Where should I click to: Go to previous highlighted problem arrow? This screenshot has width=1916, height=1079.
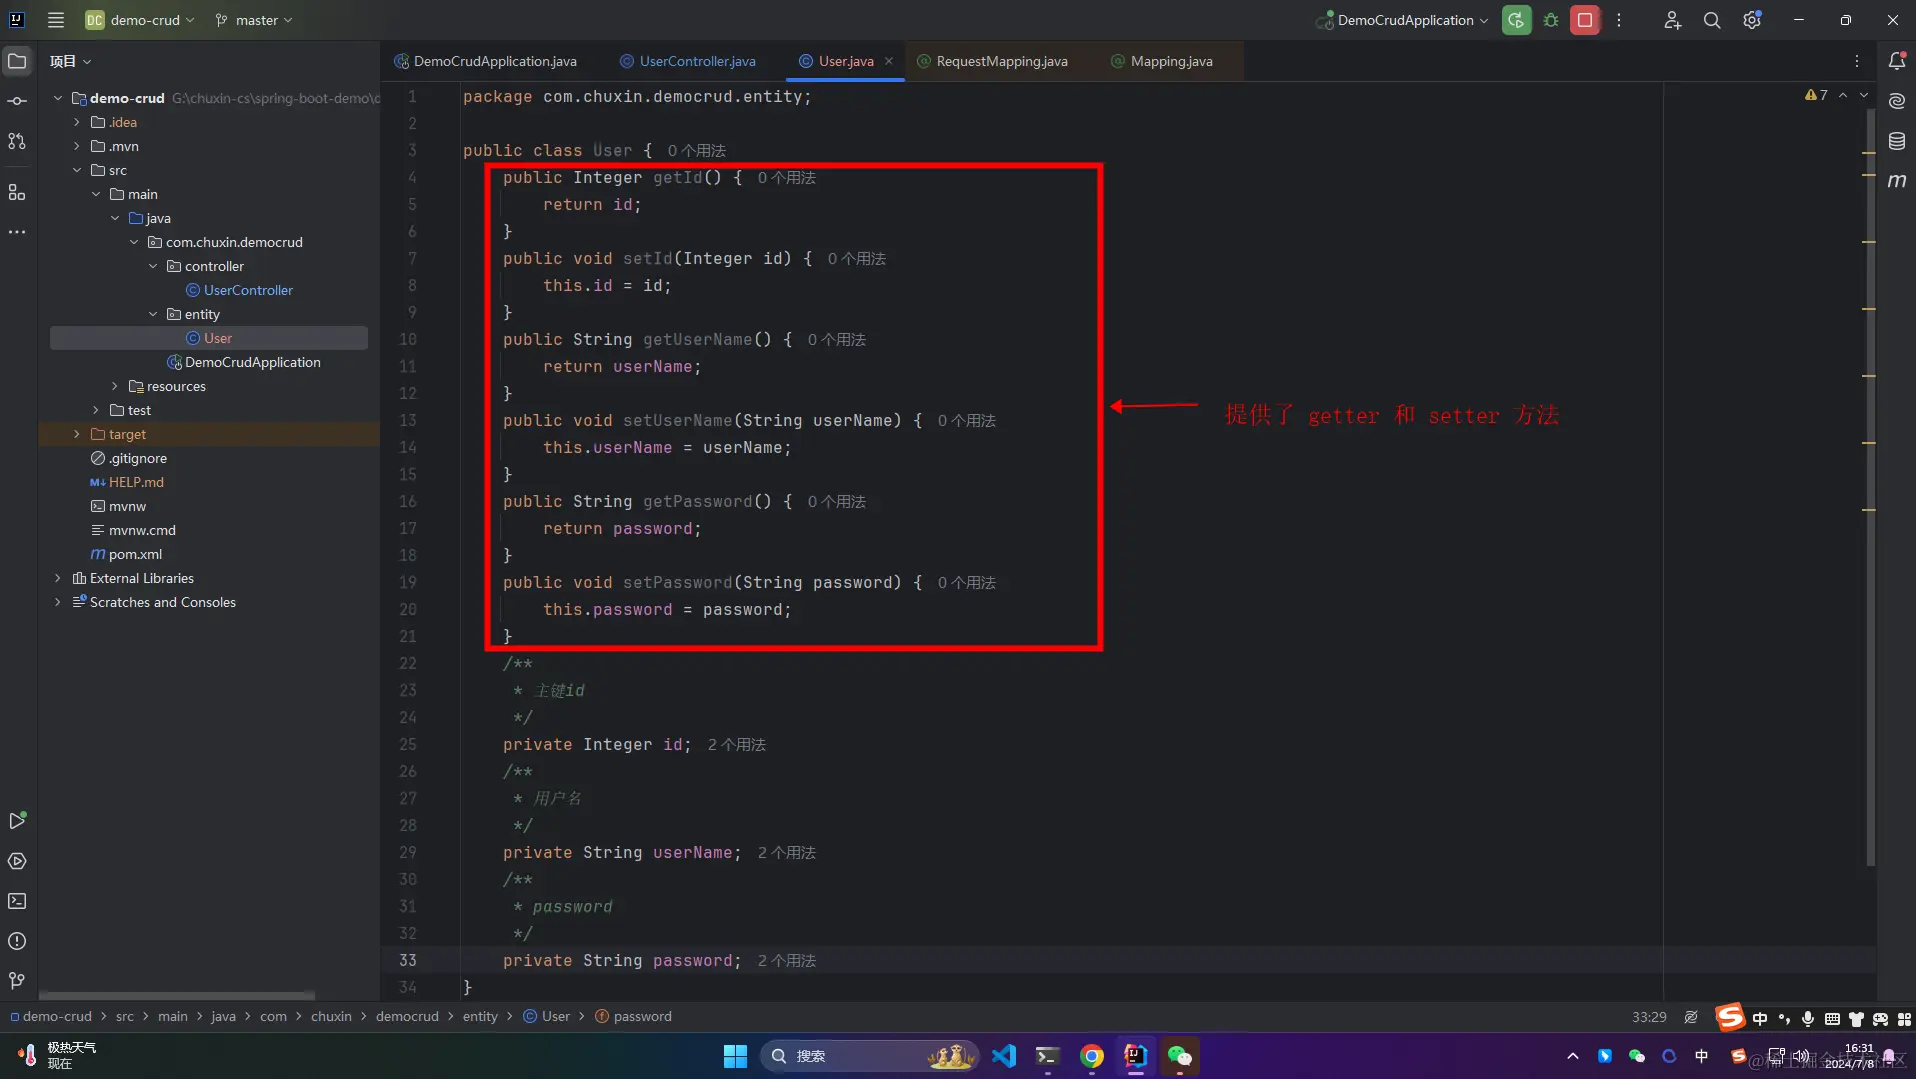click(x=1843, y=95)
